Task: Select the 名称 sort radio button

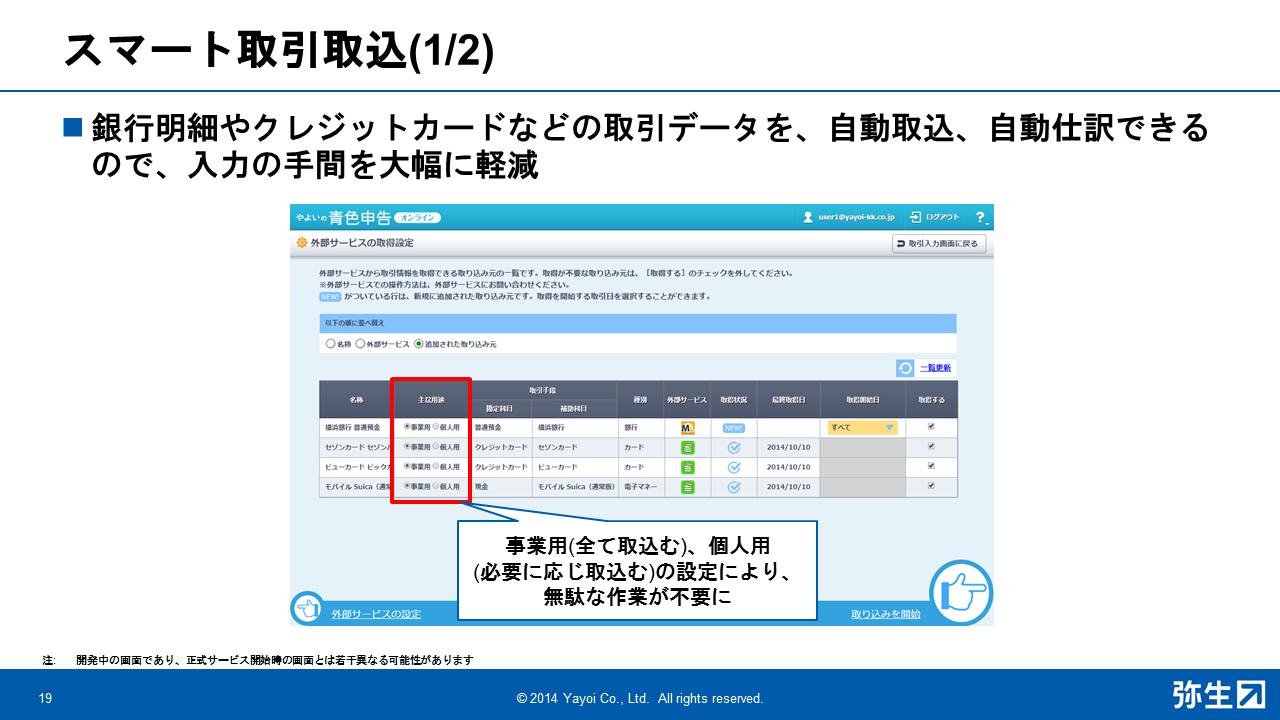Action: (331, 344)
